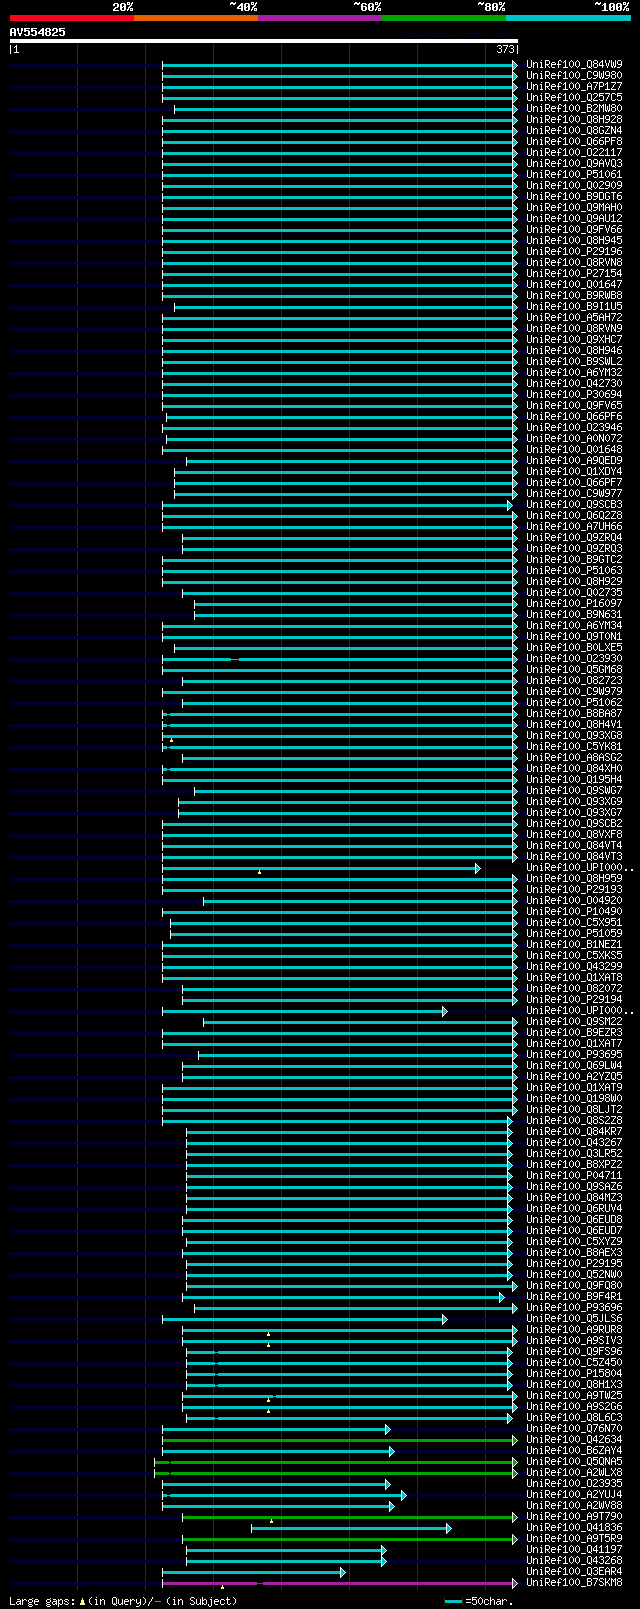Select the UniRef100_Q9XHC7 label
Screen dimensions: 640x1609
[x=574, y=340]
